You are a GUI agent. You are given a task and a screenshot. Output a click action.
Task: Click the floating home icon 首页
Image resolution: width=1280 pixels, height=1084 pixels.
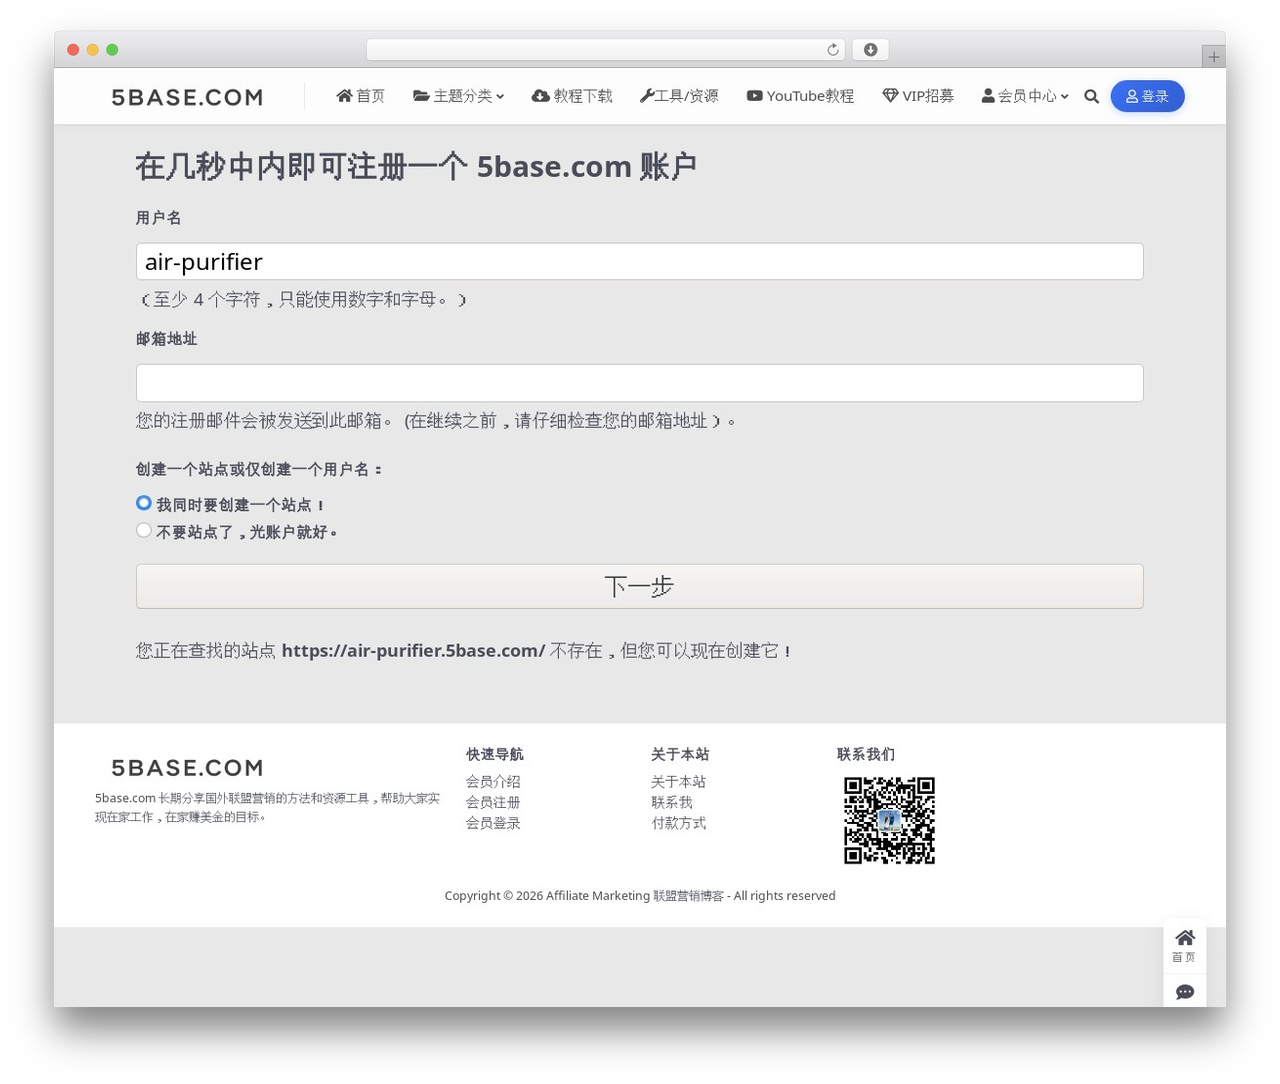(x=1185, y=945)
